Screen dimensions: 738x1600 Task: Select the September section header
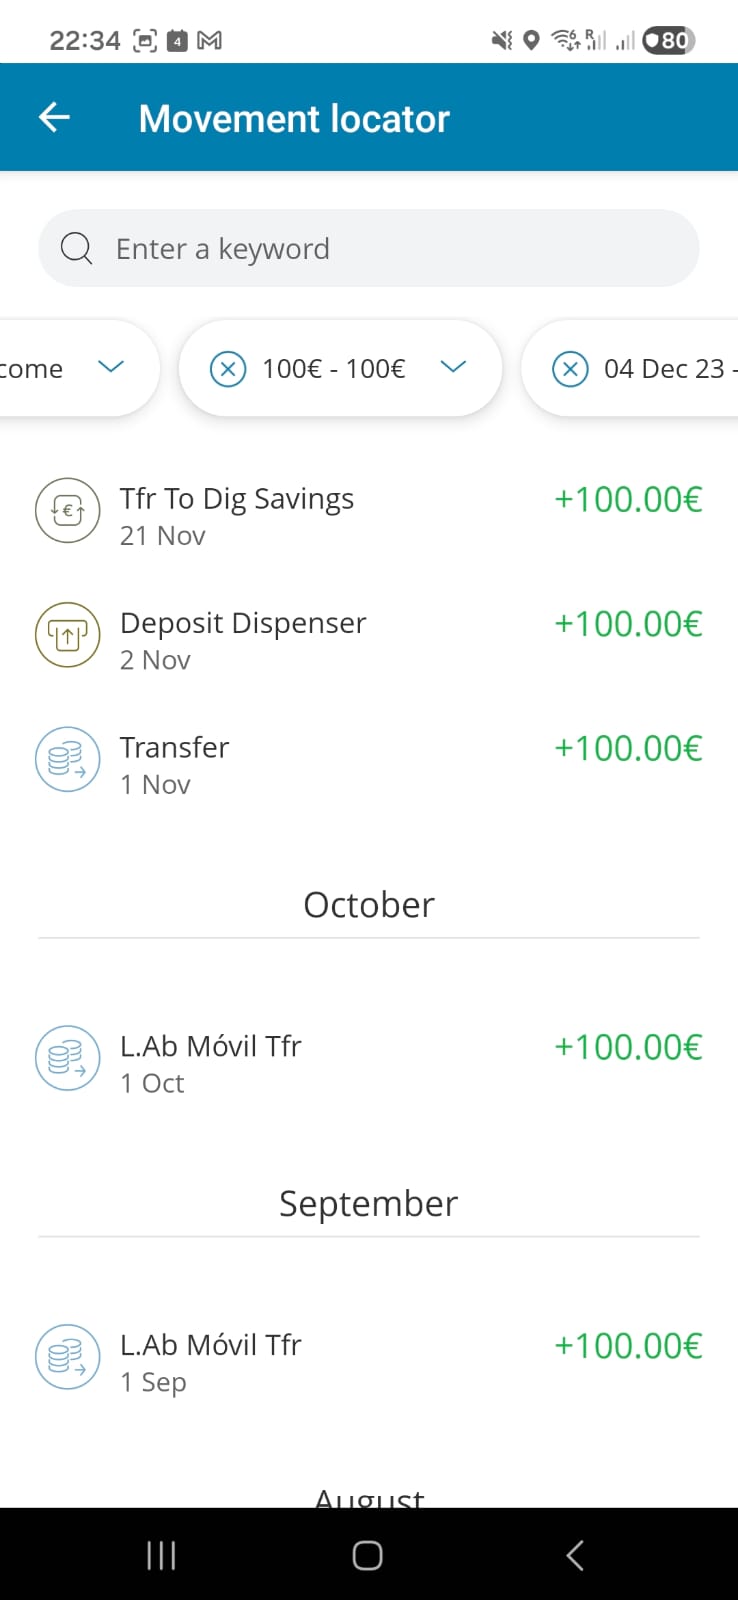click(368, 1204)
